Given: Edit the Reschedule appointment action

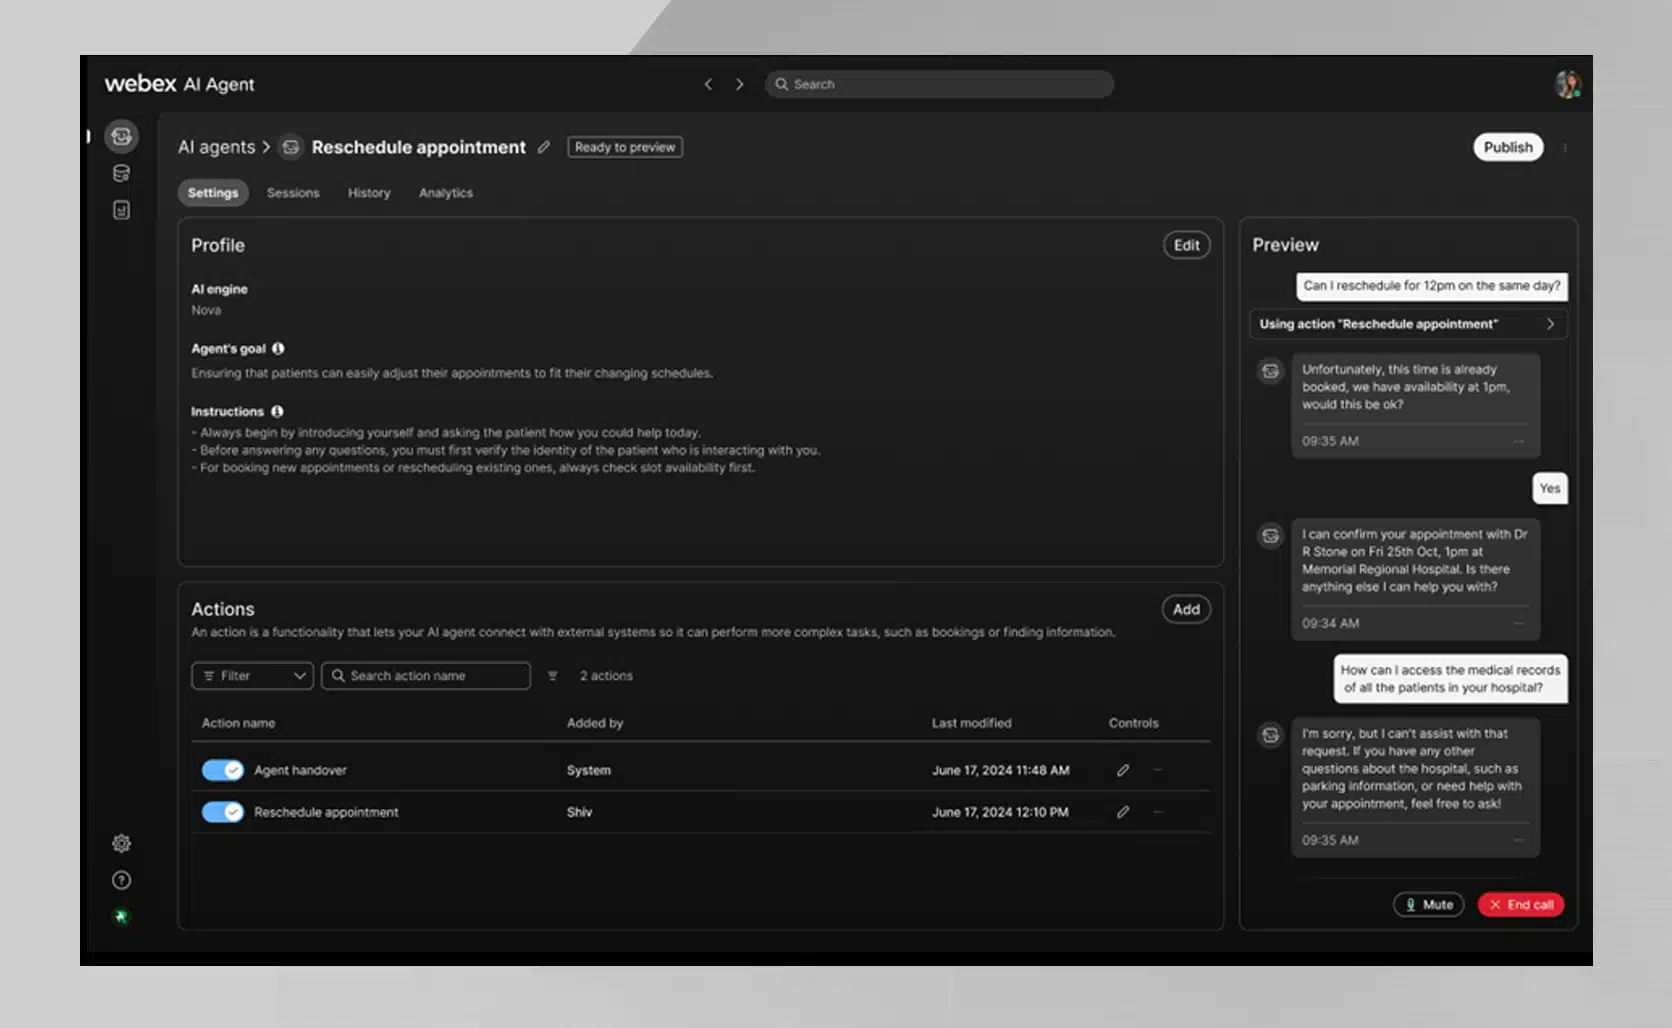Looking at the screenshot, I should [x=1123, y=812].
